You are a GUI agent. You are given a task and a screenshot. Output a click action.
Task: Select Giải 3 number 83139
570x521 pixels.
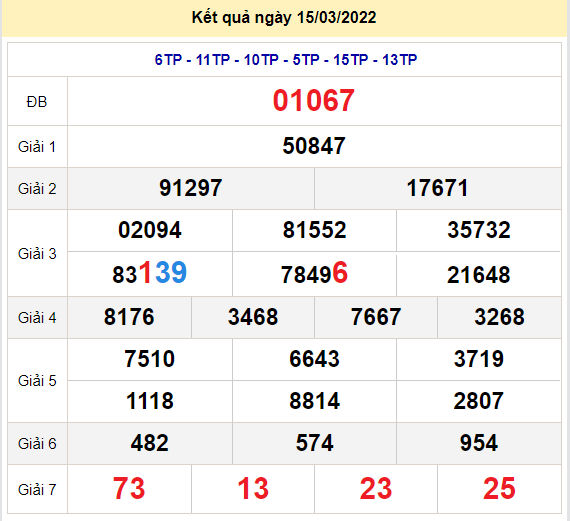pyautogui.click(x=149, y=273)
